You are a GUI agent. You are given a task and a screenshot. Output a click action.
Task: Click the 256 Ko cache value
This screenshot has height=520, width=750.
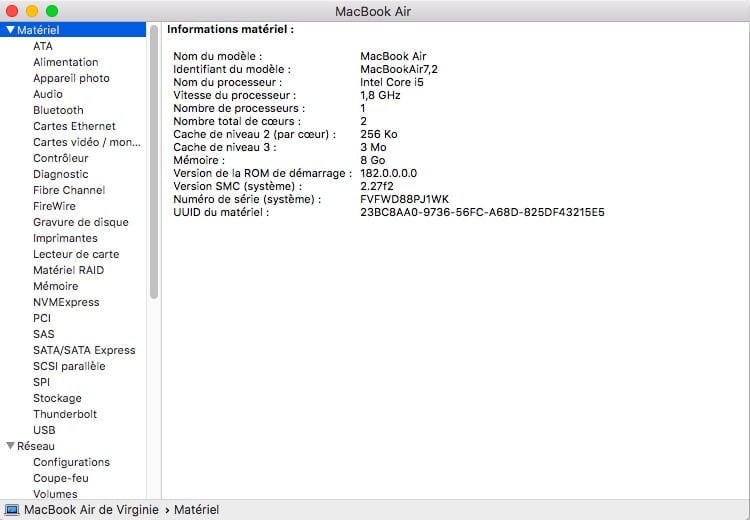(x=379, y=134)
